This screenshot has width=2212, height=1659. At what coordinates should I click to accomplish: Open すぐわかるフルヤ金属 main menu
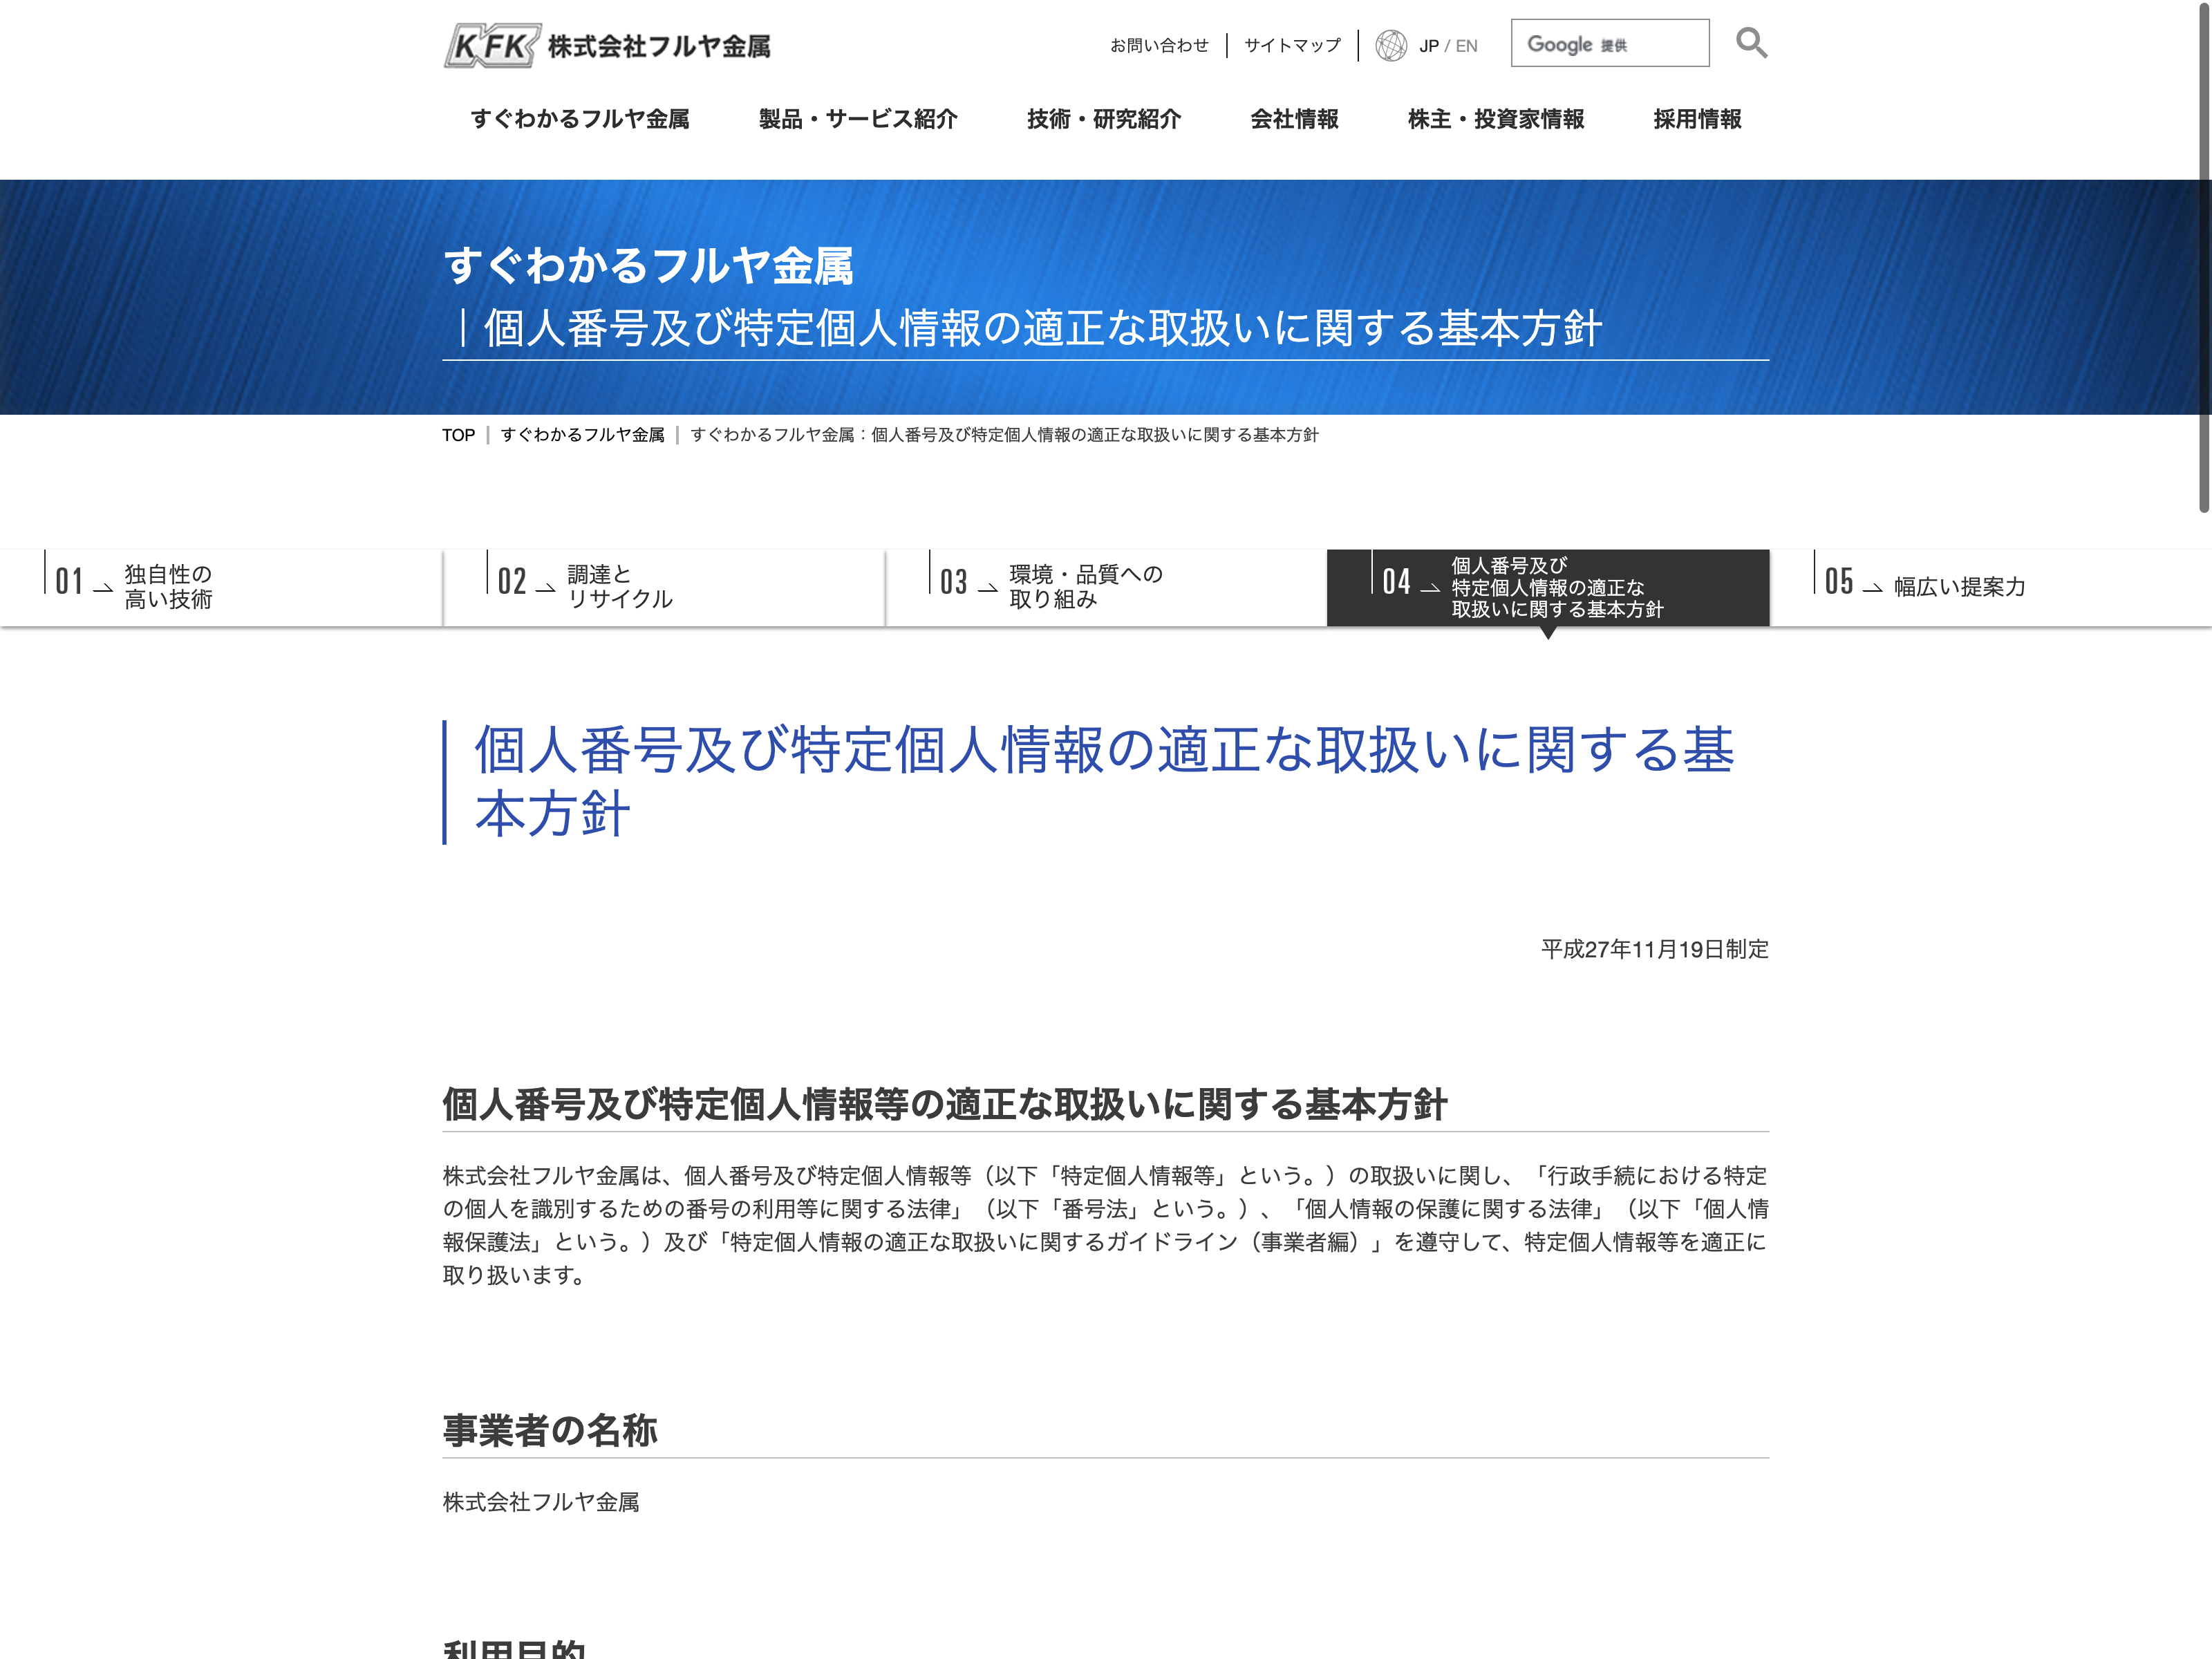tap(580, 119)
